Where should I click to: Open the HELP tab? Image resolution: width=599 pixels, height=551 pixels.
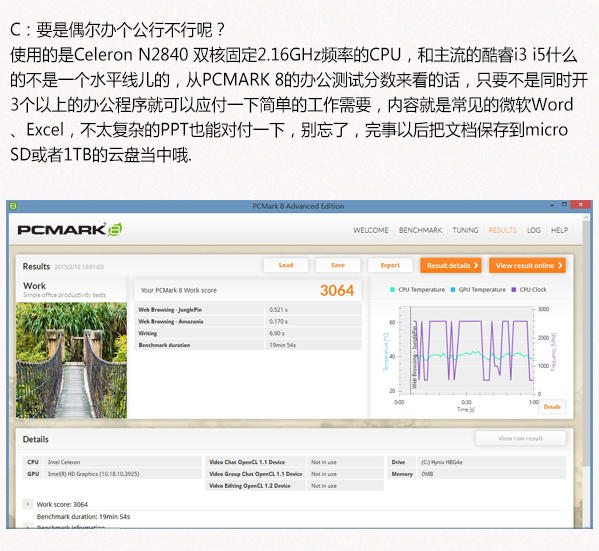pyautogui.click(x=559, y=230)
